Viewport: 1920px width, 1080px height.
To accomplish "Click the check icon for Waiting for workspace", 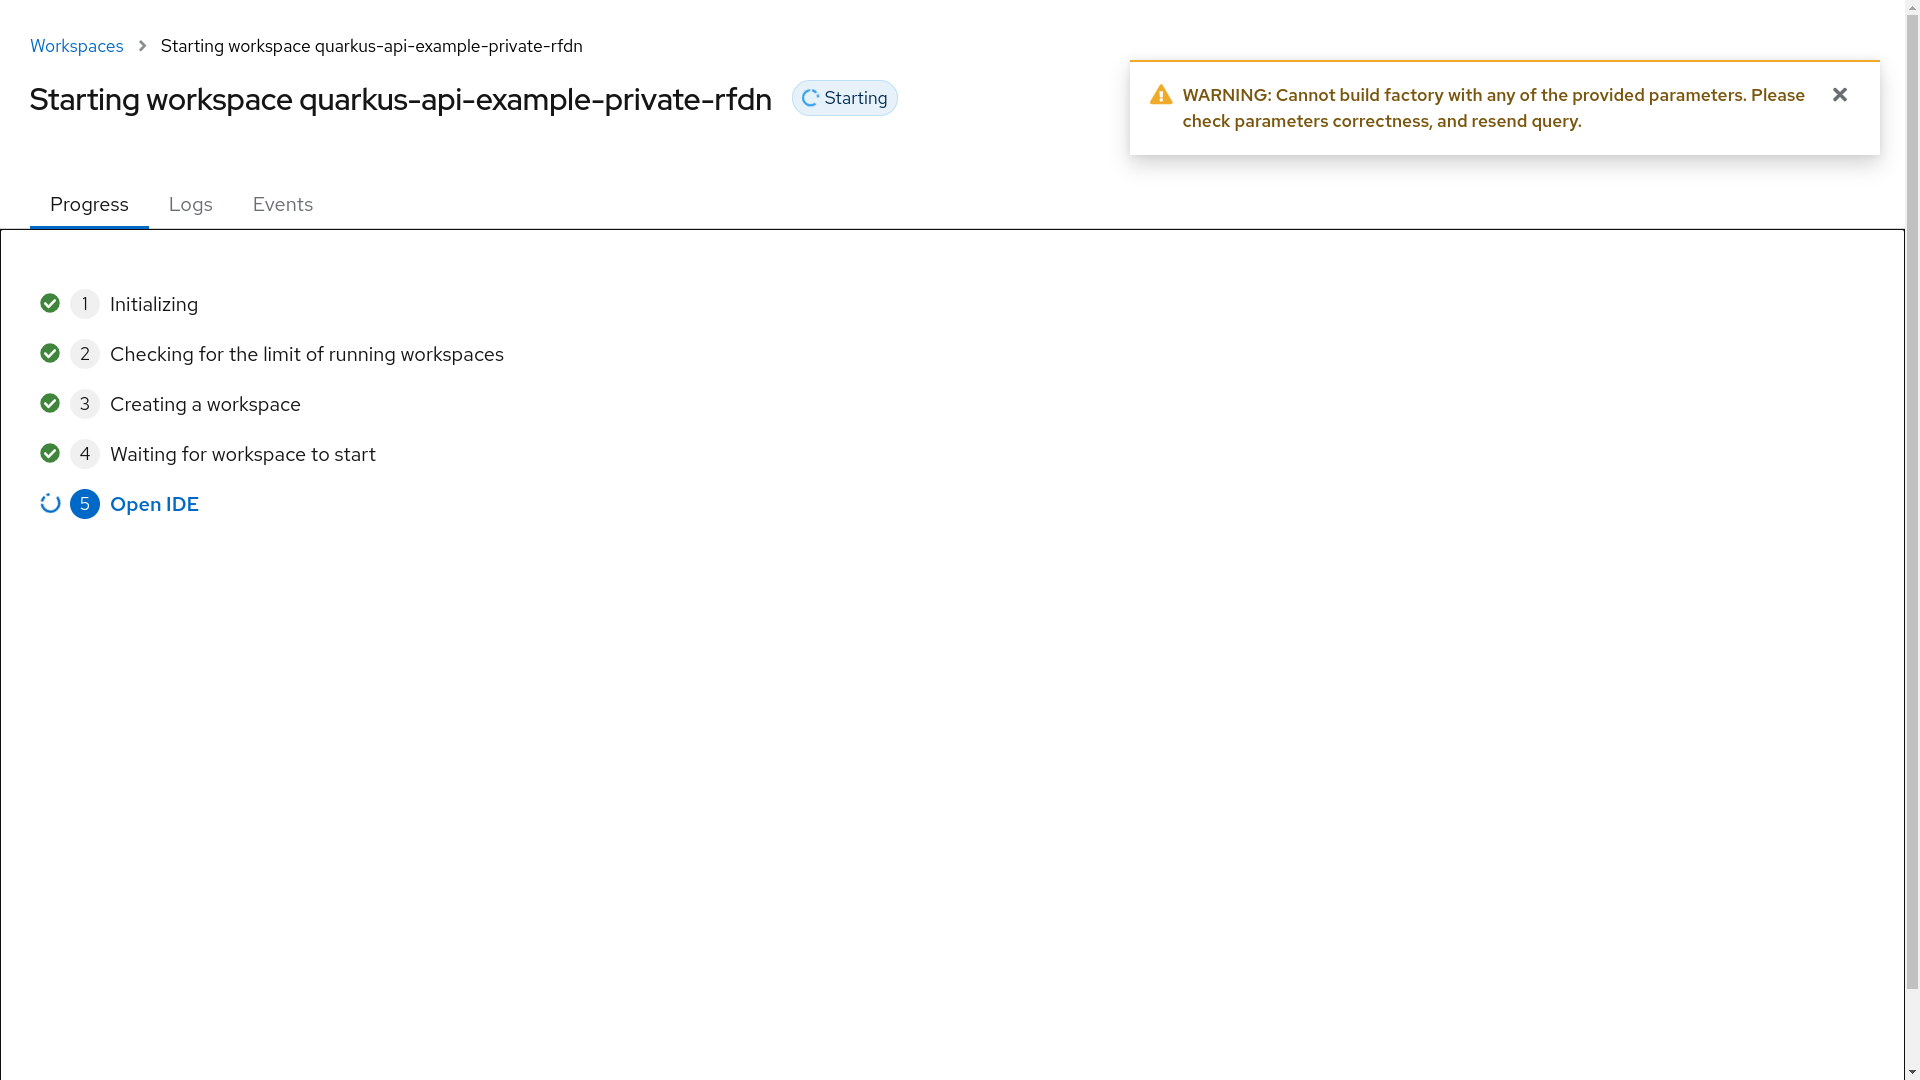I will click(x=50, y=453).
